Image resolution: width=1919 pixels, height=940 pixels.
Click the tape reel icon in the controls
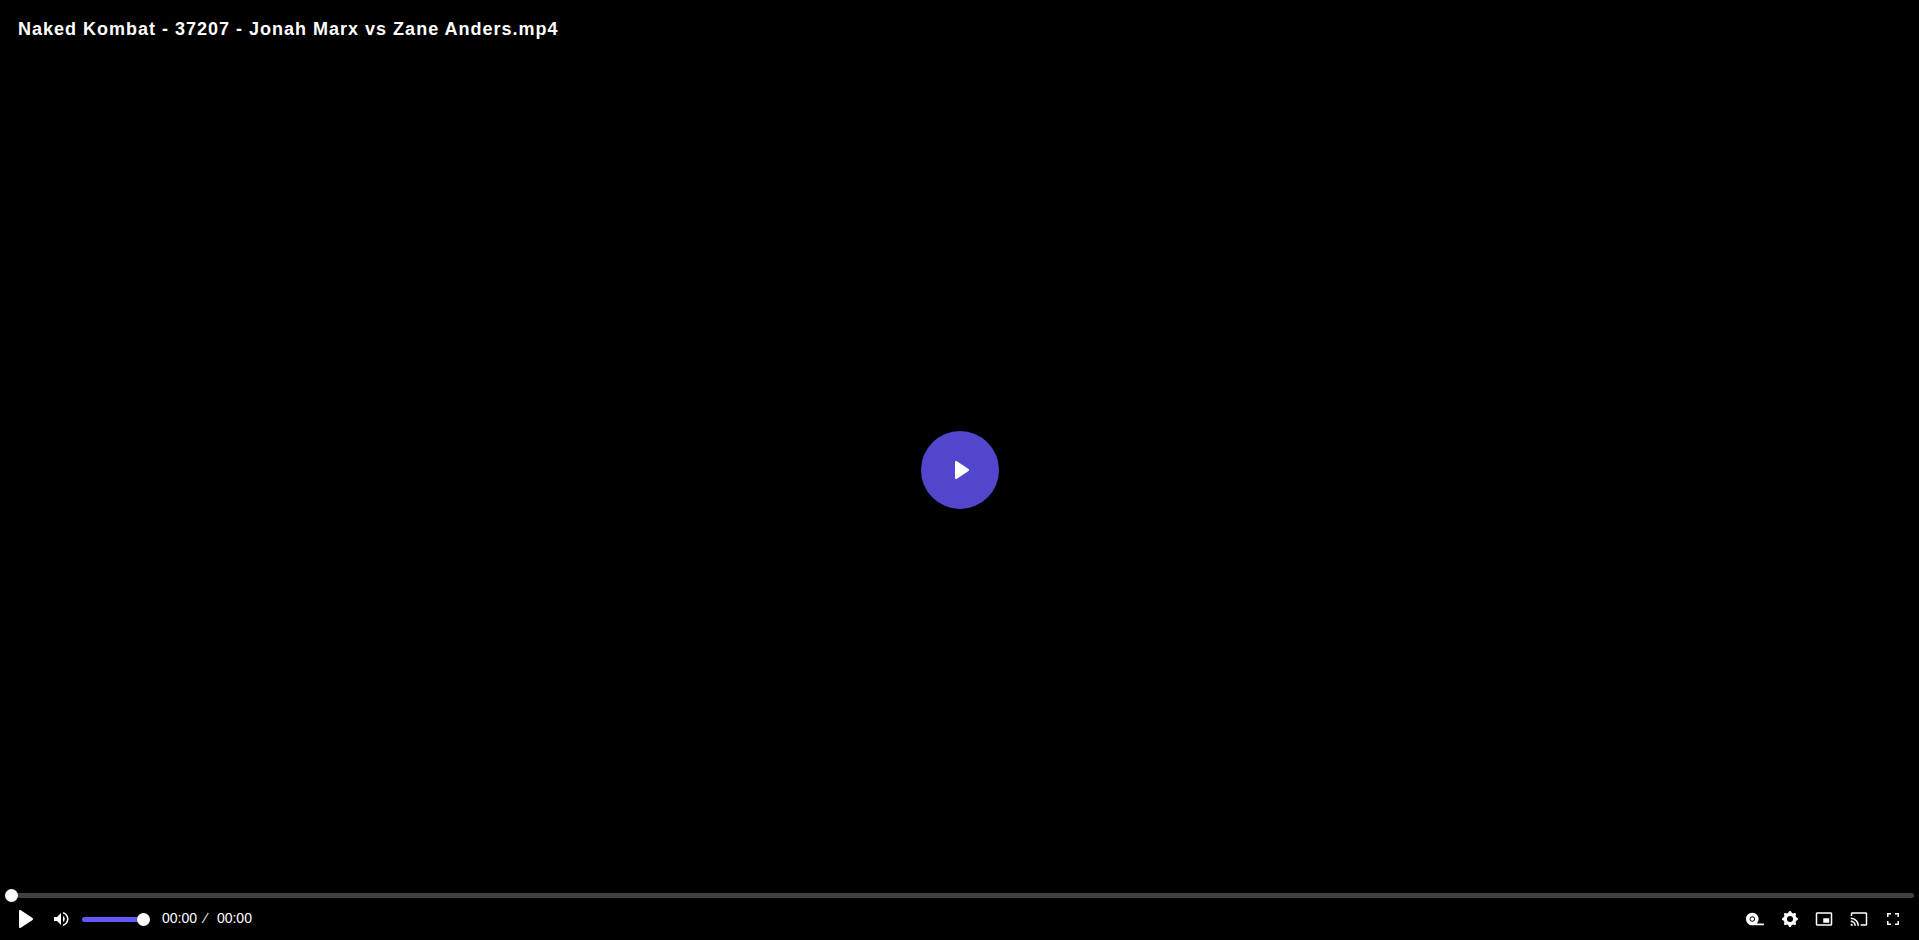[1755, 919]
